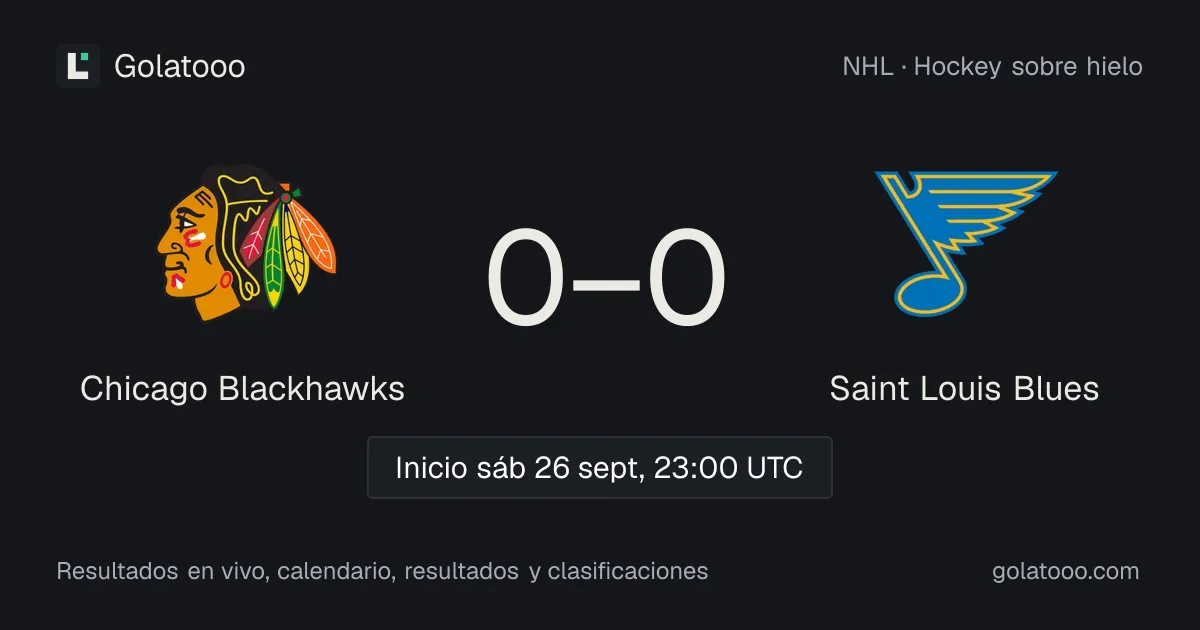Click the Blackhawks logo face profile

click(x=197, y=252)
